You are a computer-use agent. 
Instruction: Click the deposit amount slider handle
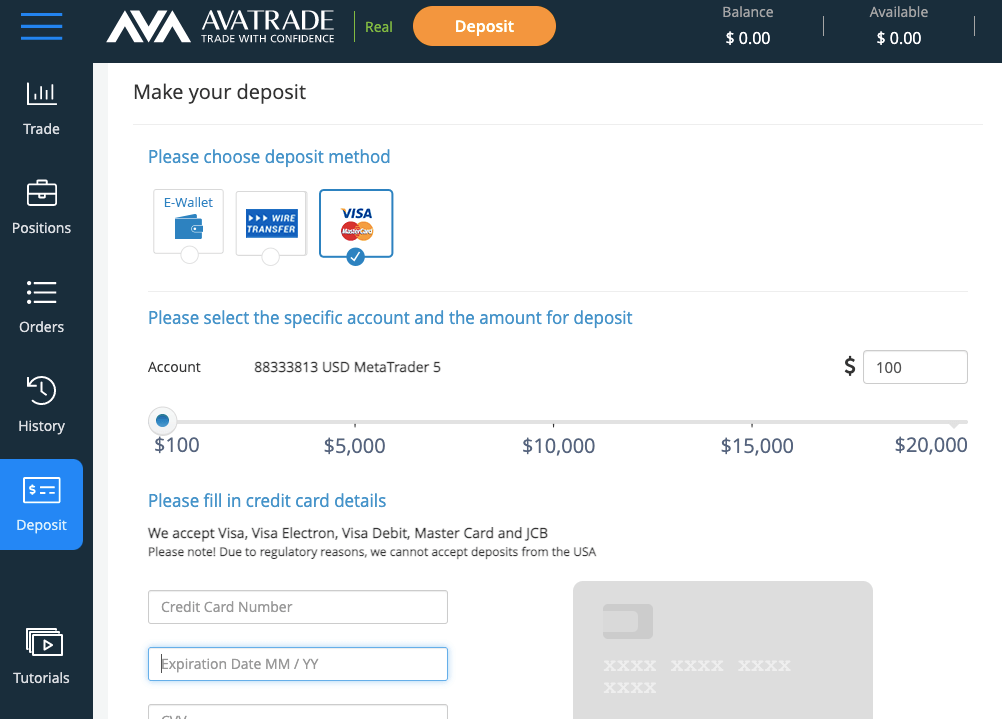coord(162,421)
